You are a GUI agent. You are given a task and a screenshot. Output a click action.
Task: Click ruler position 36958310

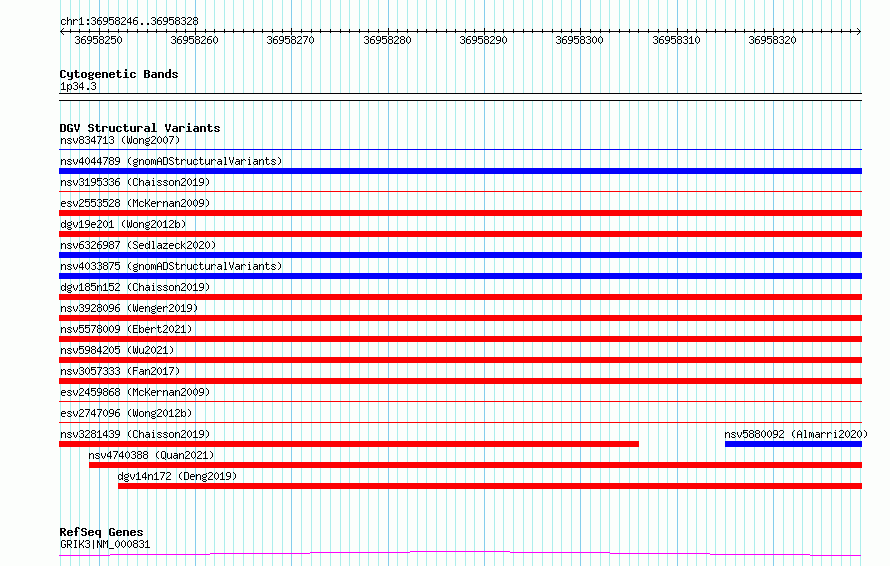(x=676, y=40)
